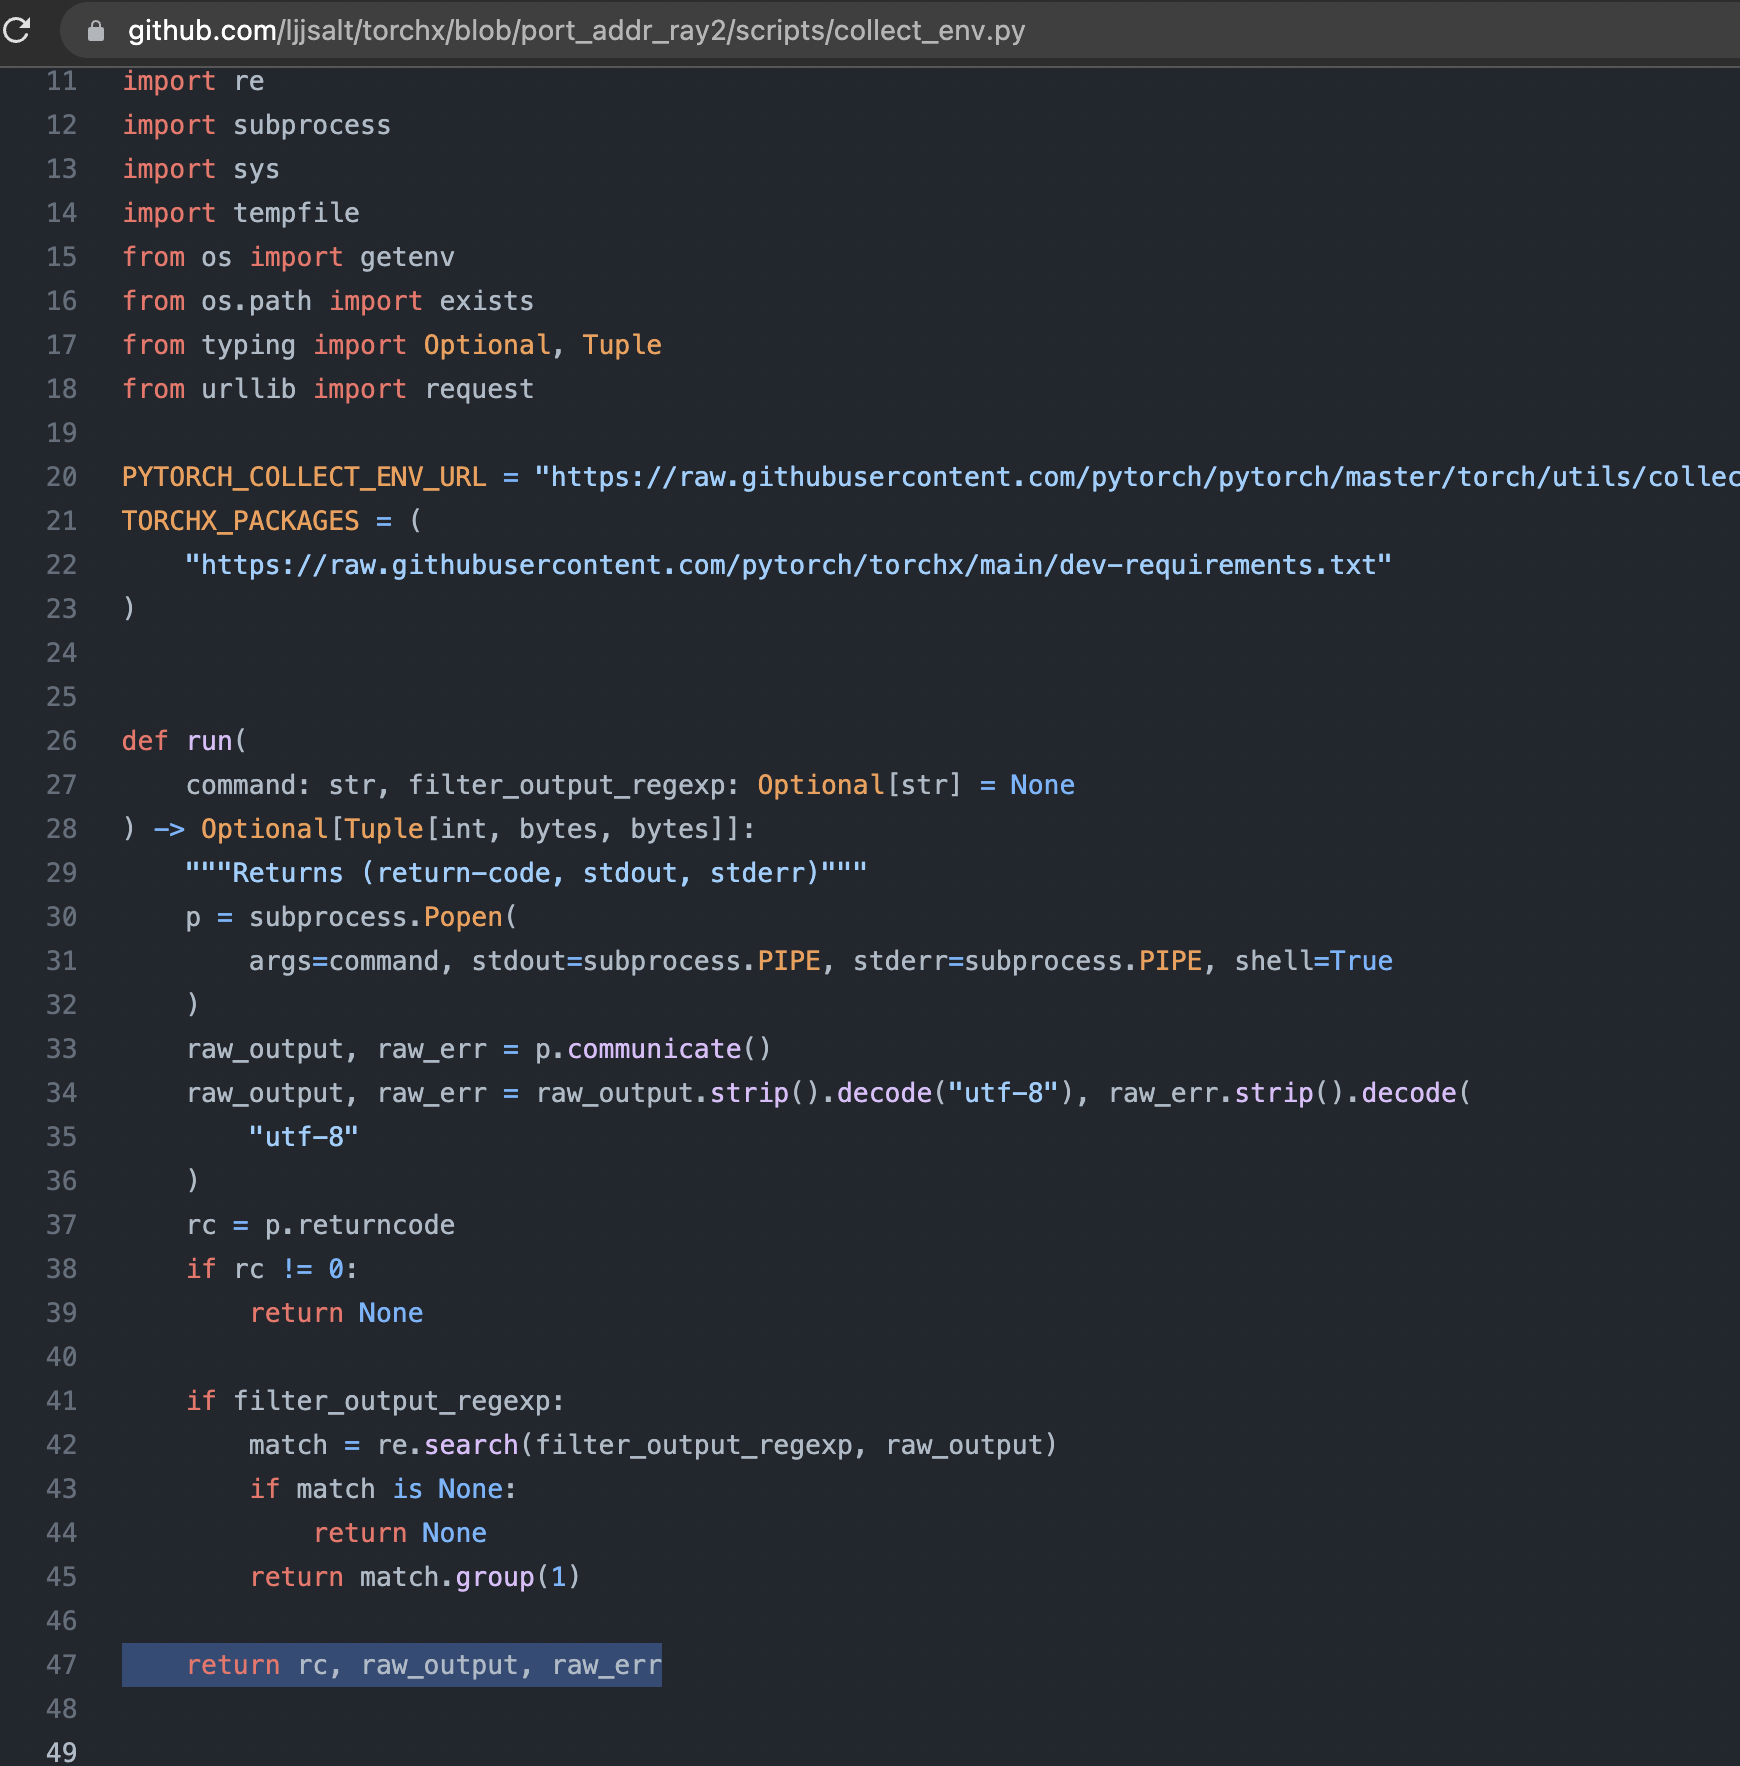Select line number 37

[62, 1225]
